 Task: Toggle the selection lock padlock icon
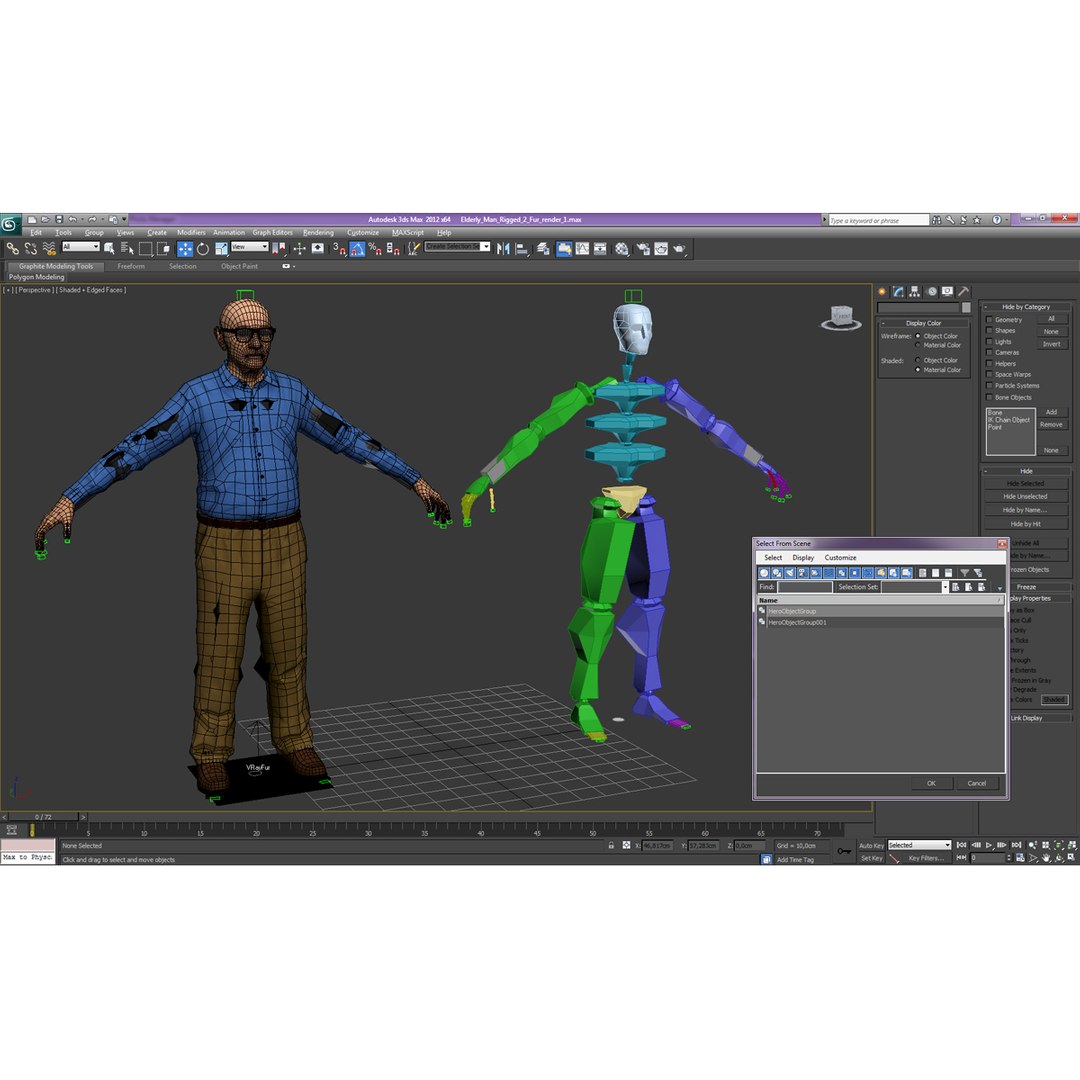point(611,845)
